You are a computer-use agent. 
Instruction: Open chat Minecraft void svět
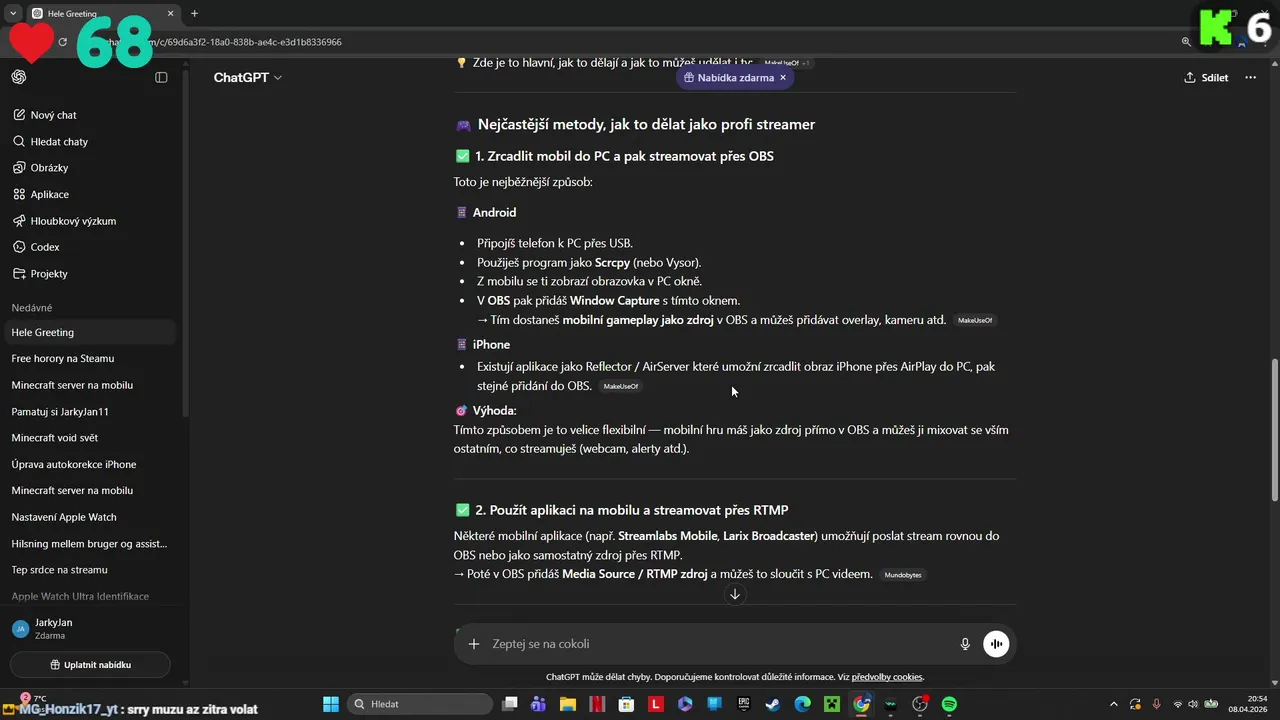(x=90, y=438)
